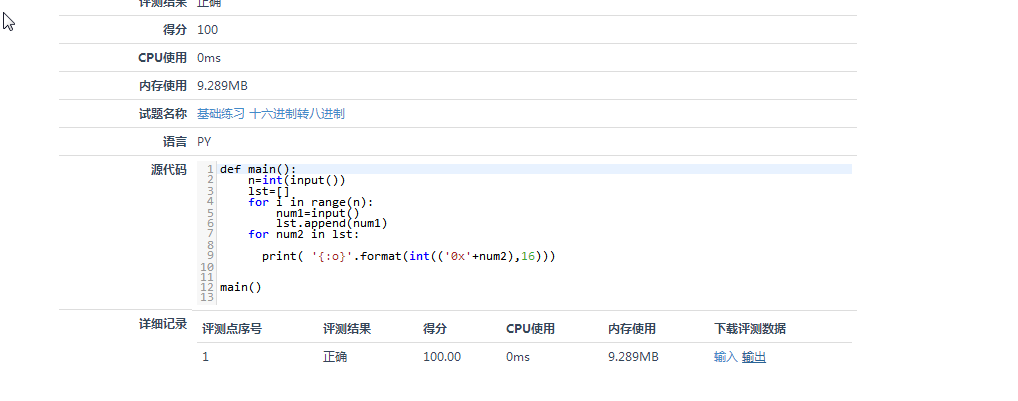Click code line 'lst=[]'
This screenshot has height=401, width=1018.
click(x=269, y=191)
